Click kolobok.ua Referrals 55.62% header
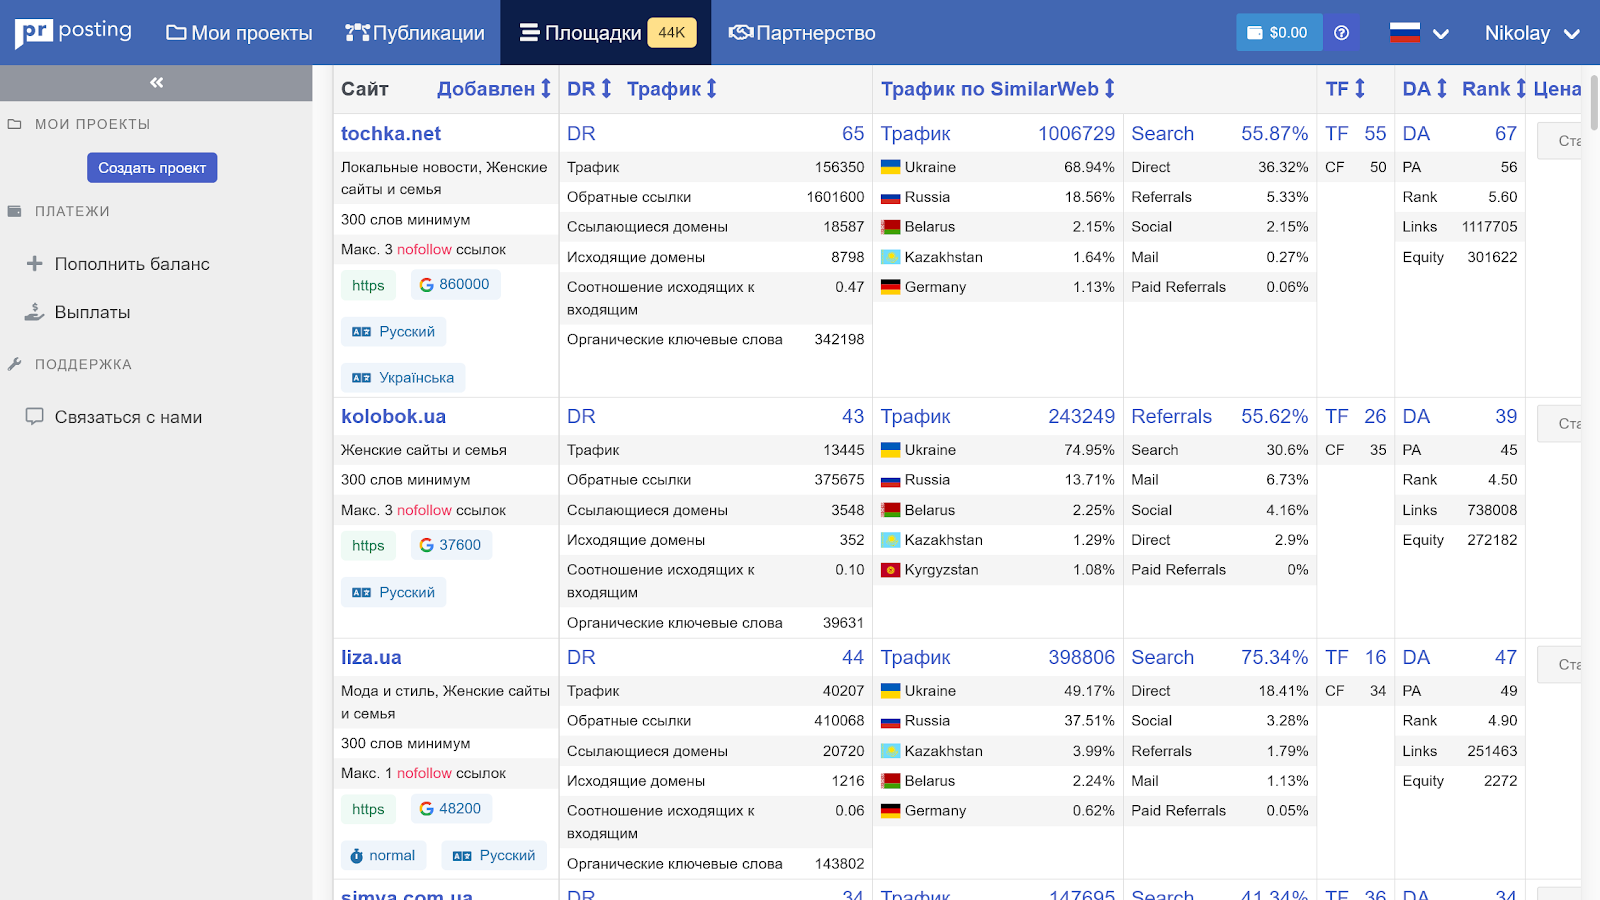Screen dimensions: 1600x900 point(1219,417)
